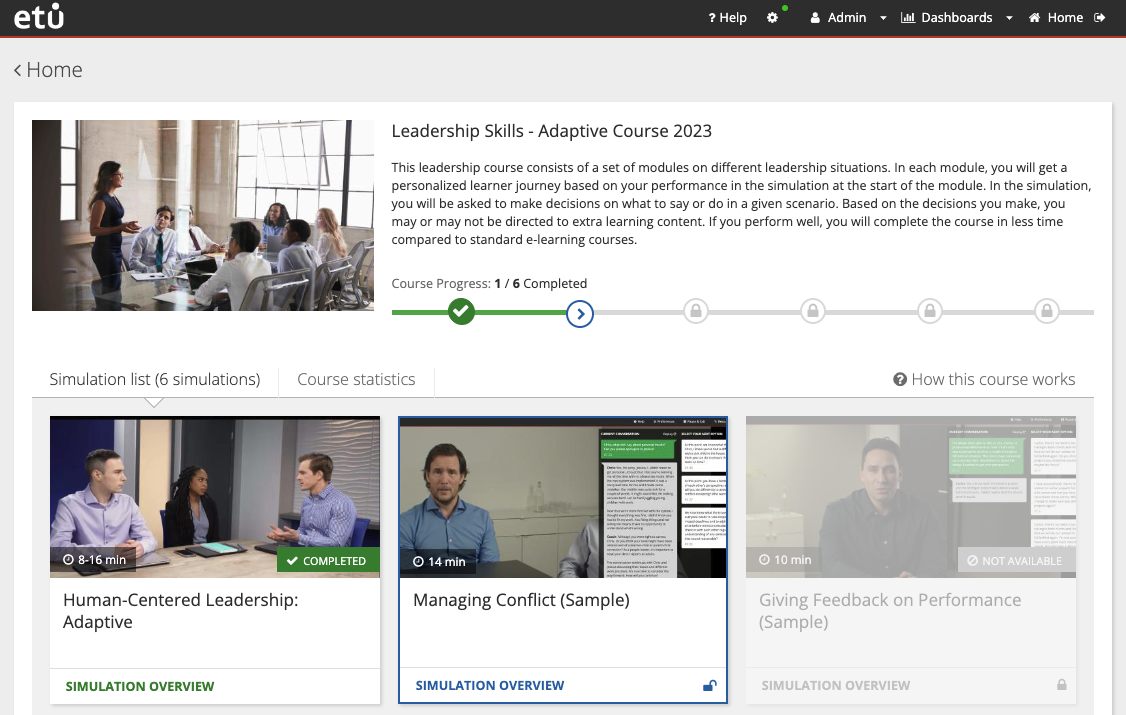Open Simulation Overview for Human-Centered Leadership
1126x715 pixels.
pyautogui.click(x=139, y=687)
